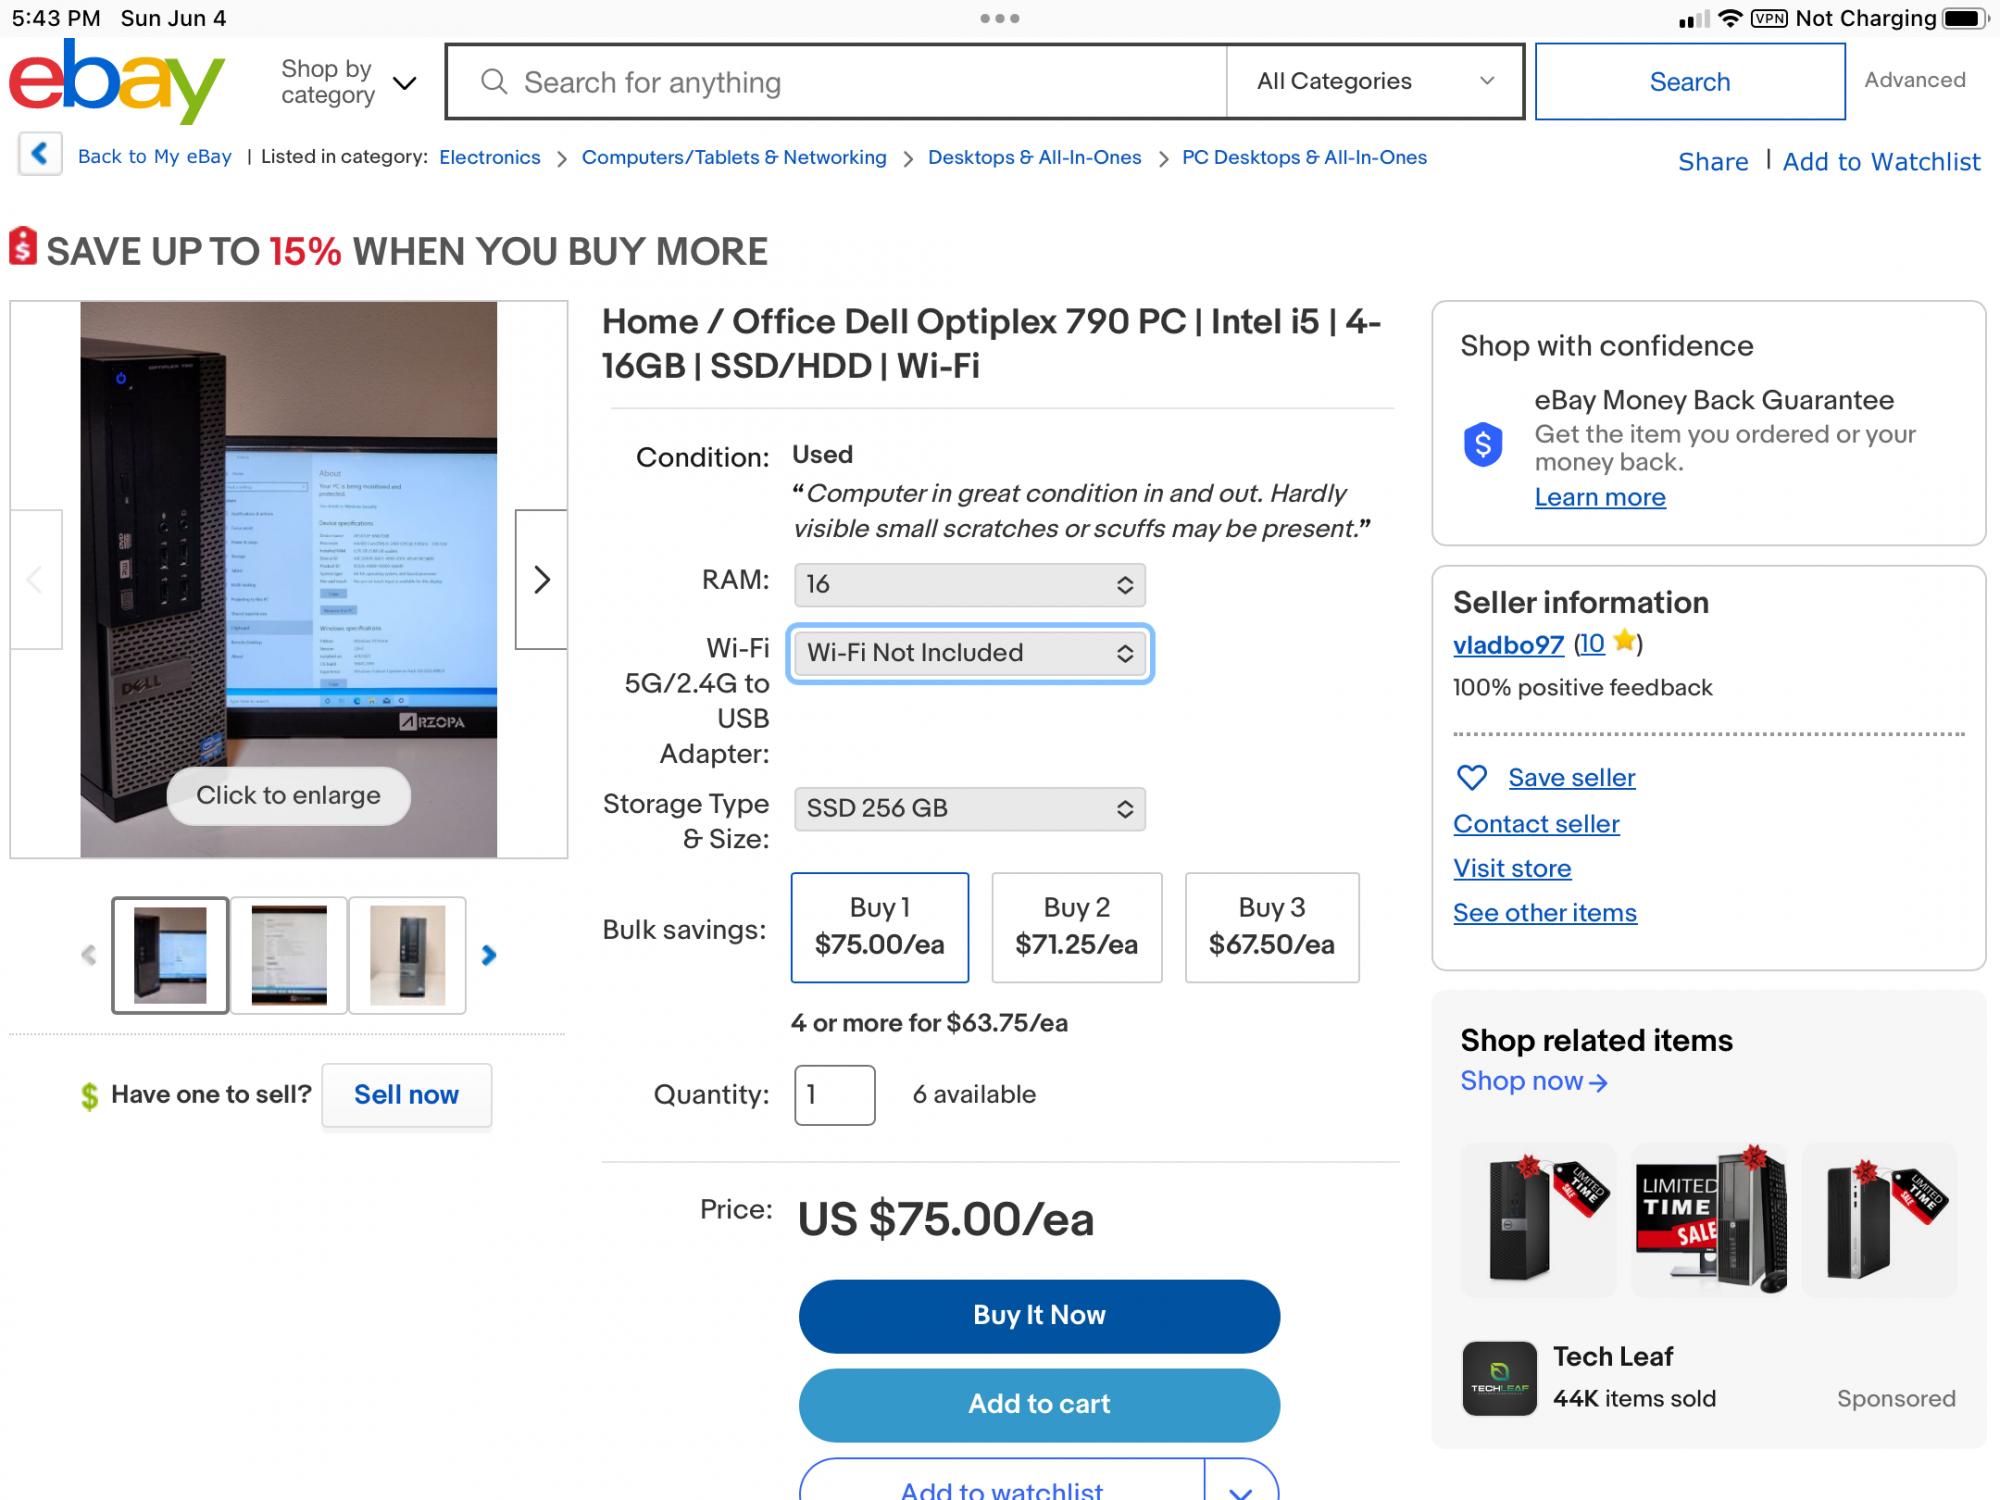This screenshot has height=1500, width=2000.
Task: Select the third product thumbnail image
Action: click(407, 956)
